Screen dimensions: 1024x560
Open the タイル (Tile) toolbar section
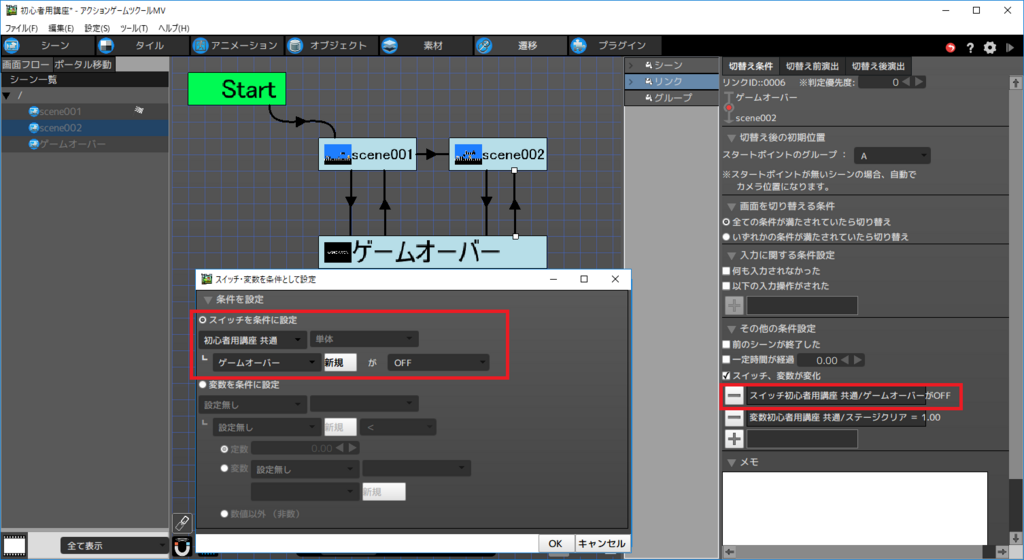(140, 46)
